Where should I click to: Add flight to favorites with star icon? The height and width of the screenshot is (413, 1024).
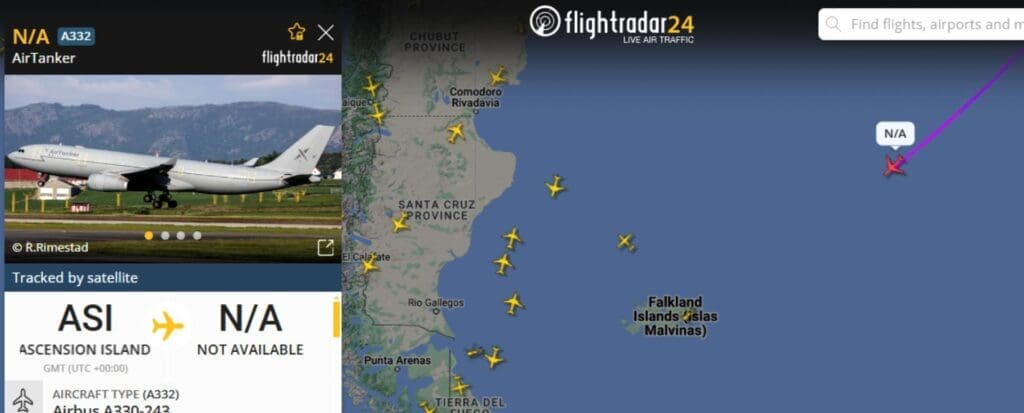(296, 31)
